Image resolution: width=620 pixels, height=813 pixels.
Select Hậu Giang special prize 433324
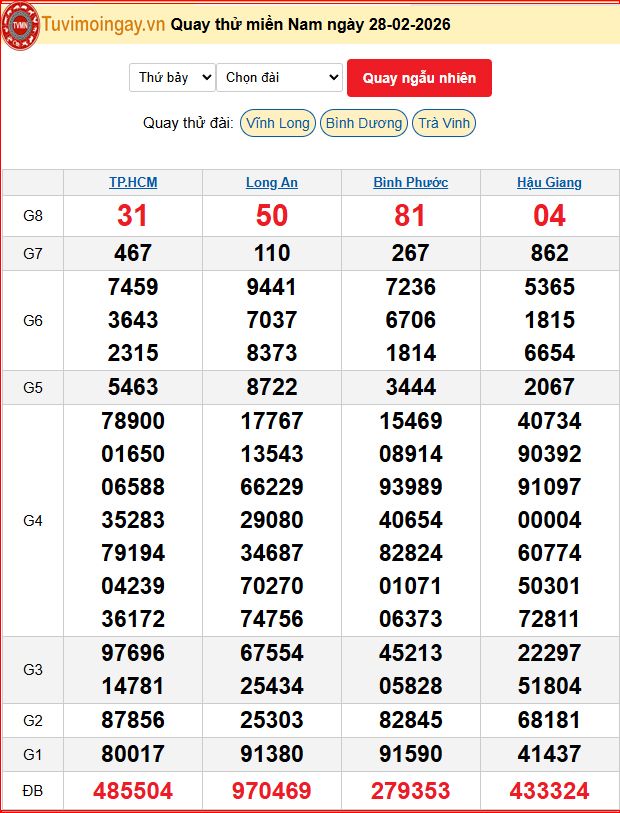pos(549,791)
